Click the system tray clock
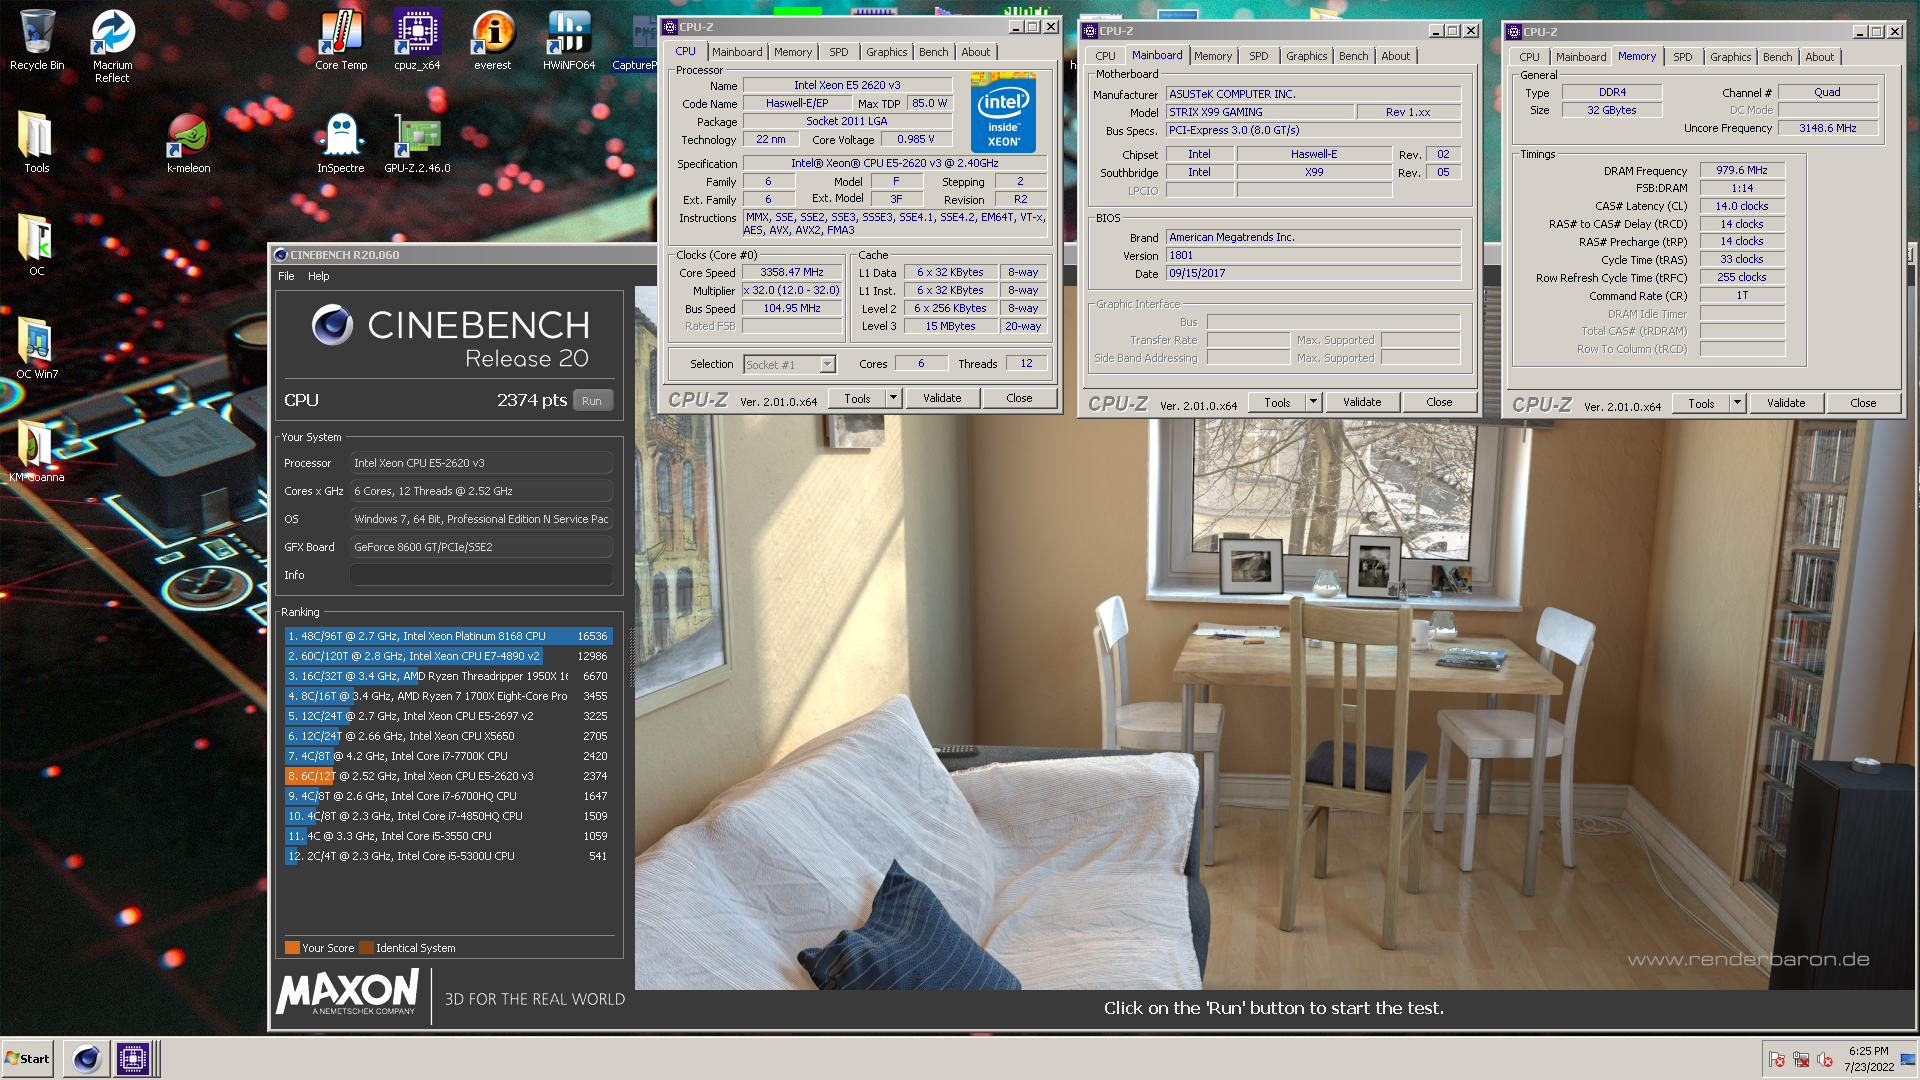Viewport: 1920px width, 1080px height. tap(1869, 1058)
